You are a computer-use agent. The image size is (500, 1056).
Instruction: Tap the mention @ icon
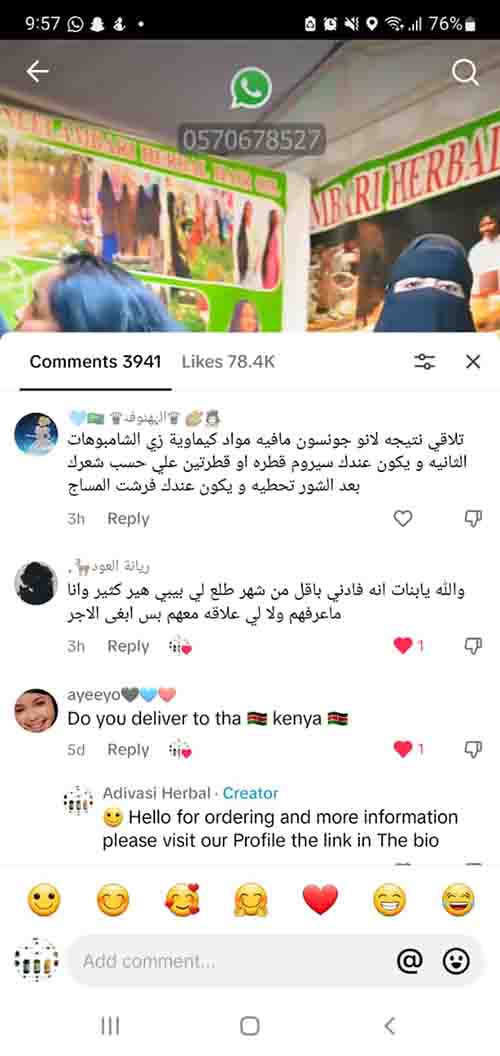[x=409, y=962]
